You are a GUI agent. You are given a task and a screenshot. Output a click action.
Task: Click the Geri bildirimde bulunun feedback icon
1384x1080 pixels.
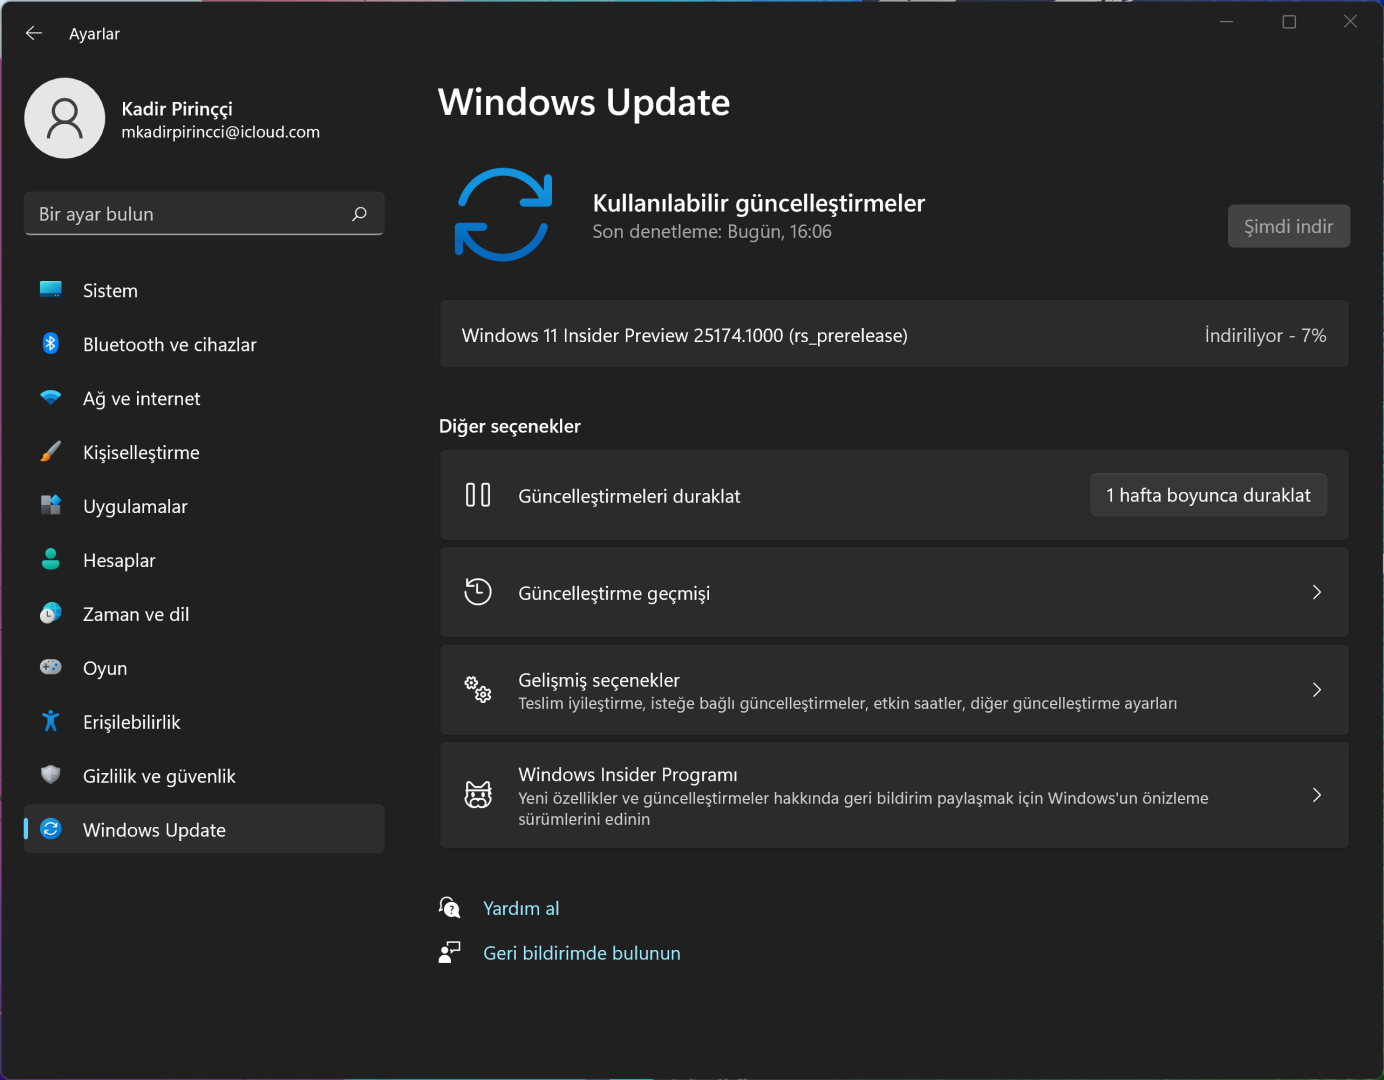click(450, 952)
